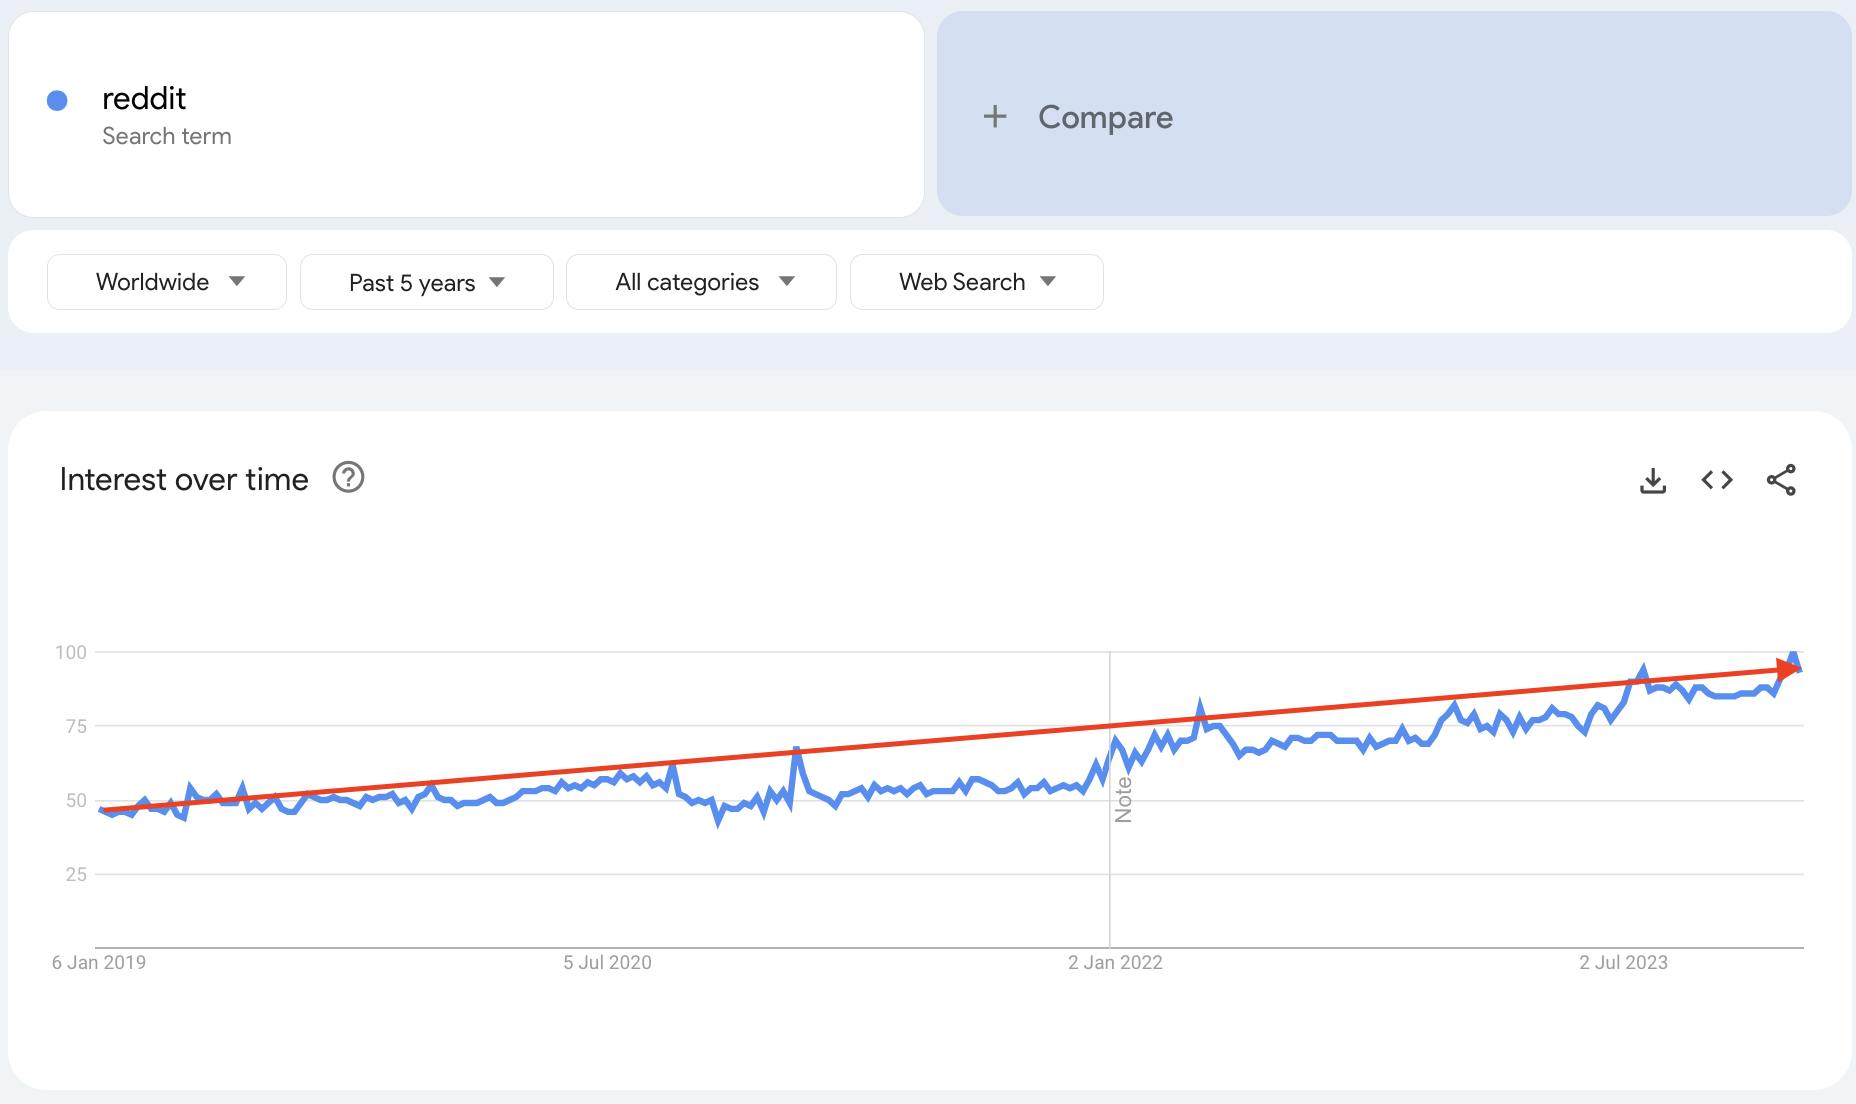Screen dimensions: 1856x1104
Task: Click the reddit Search term label
Action: (167, 136)
